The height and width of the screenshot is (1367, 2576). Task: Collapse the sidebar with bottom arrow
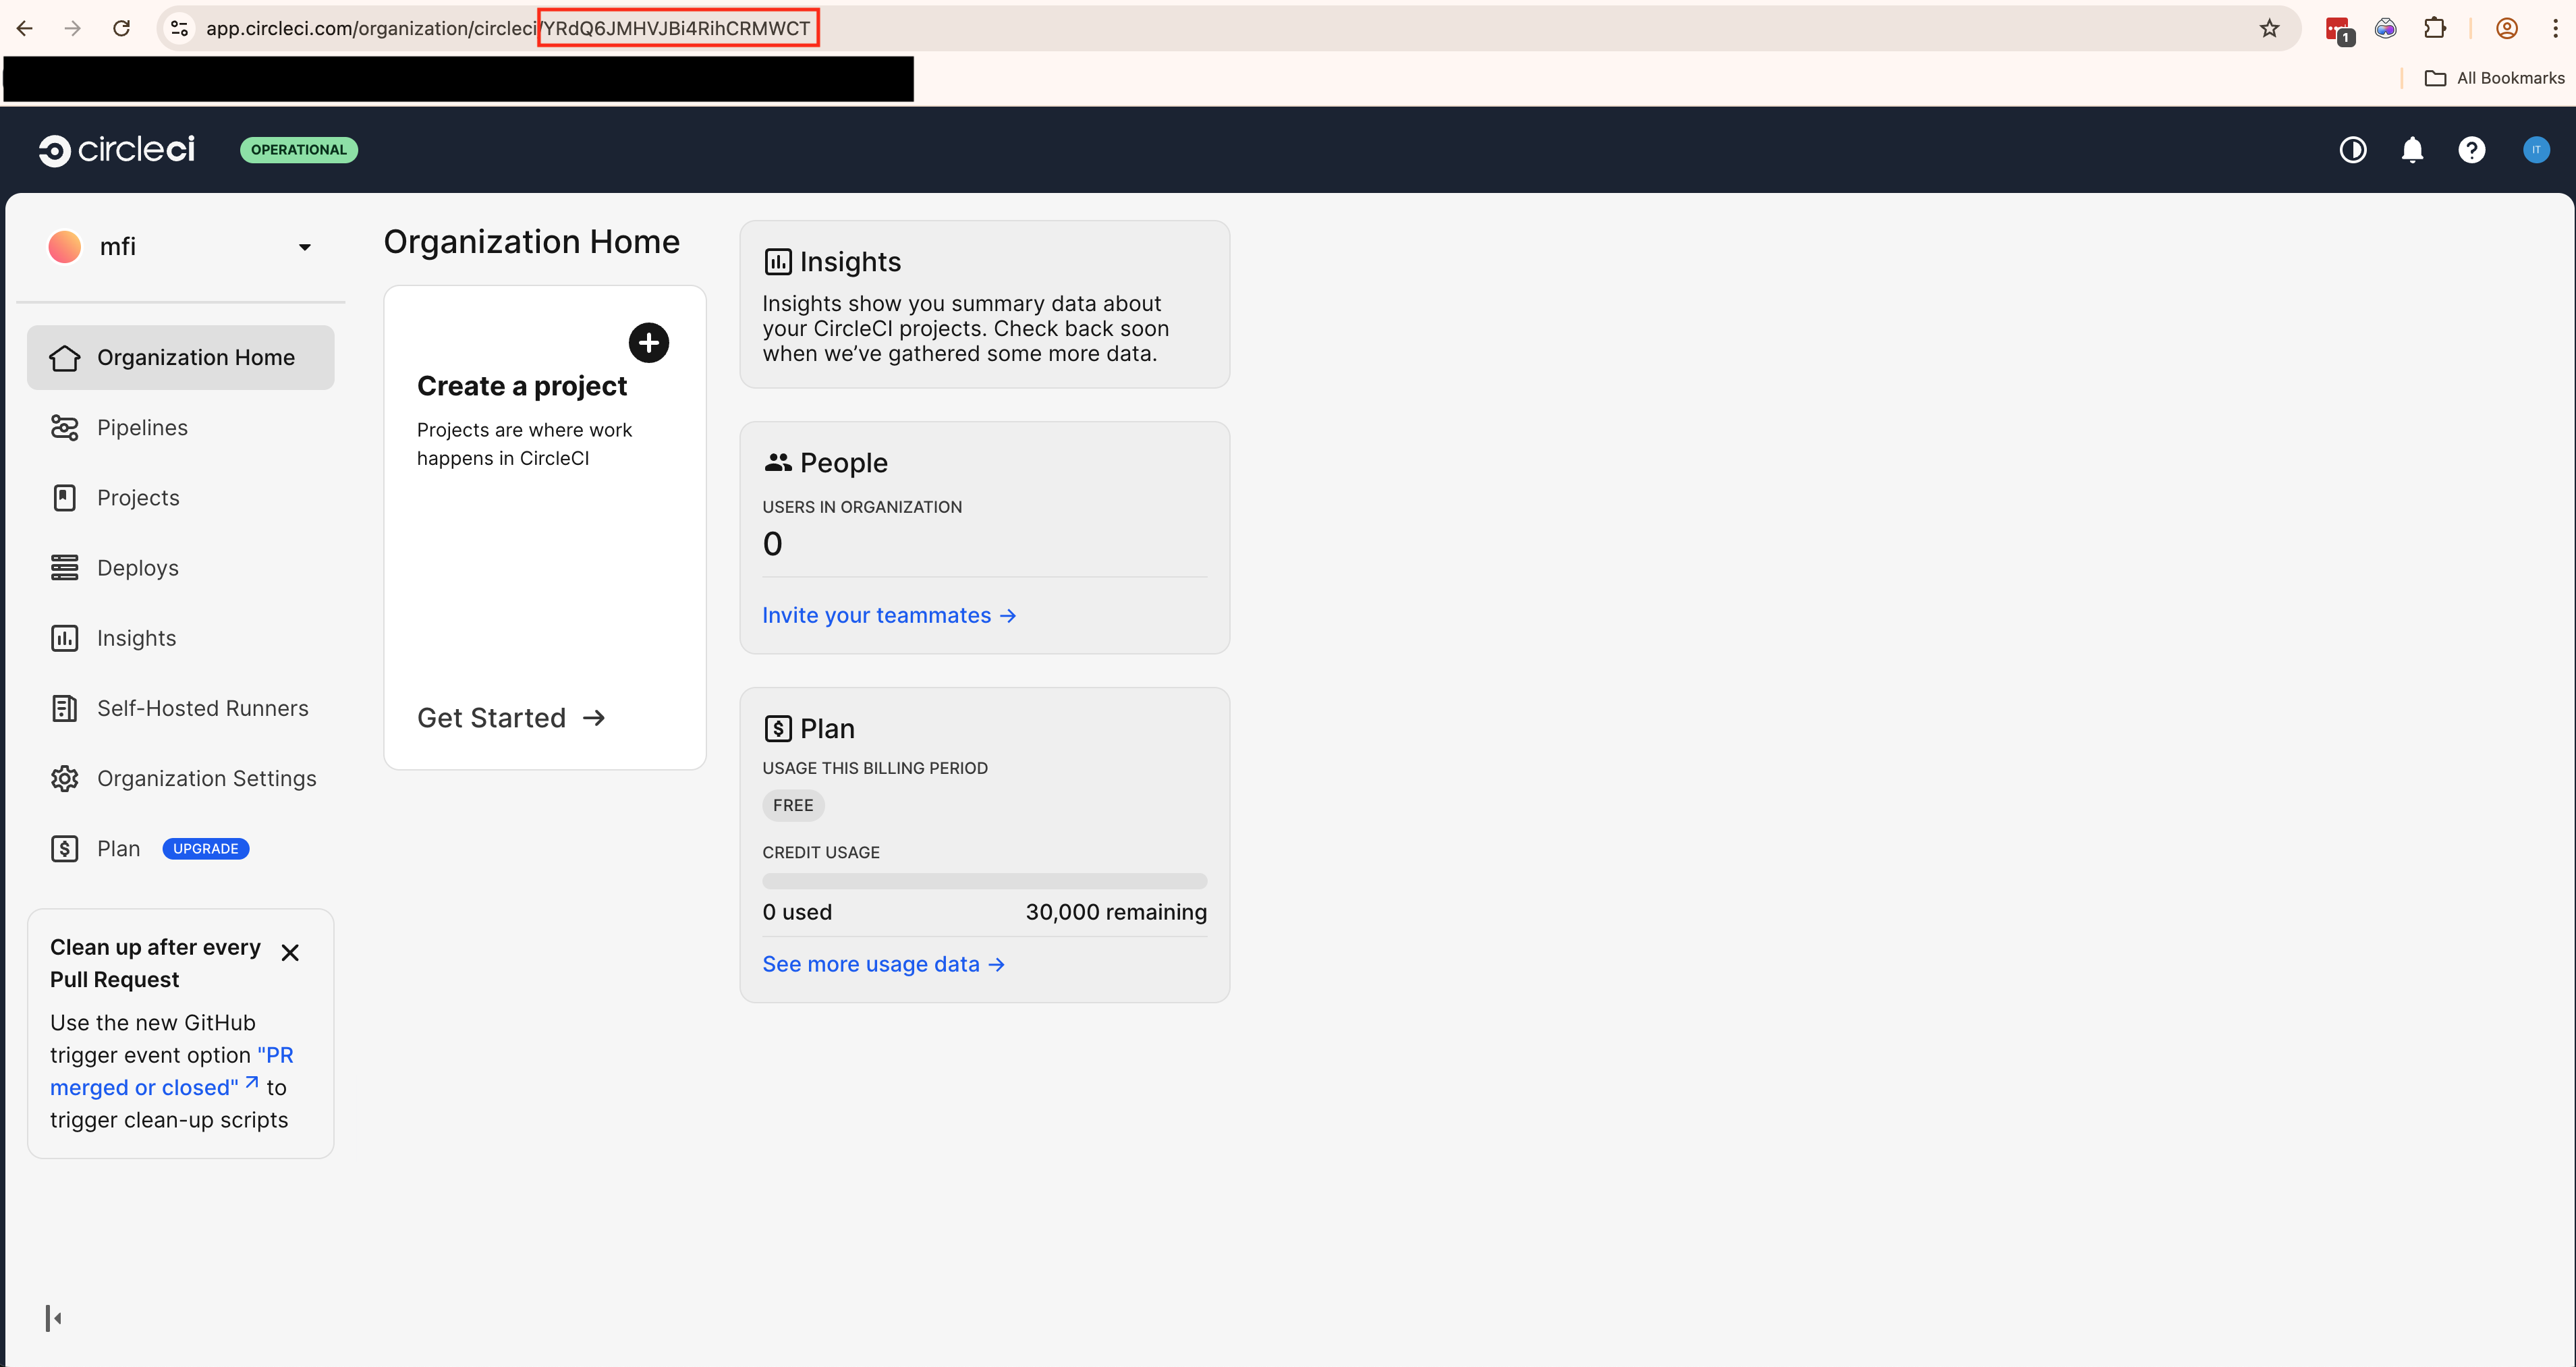coord(54,1318)
